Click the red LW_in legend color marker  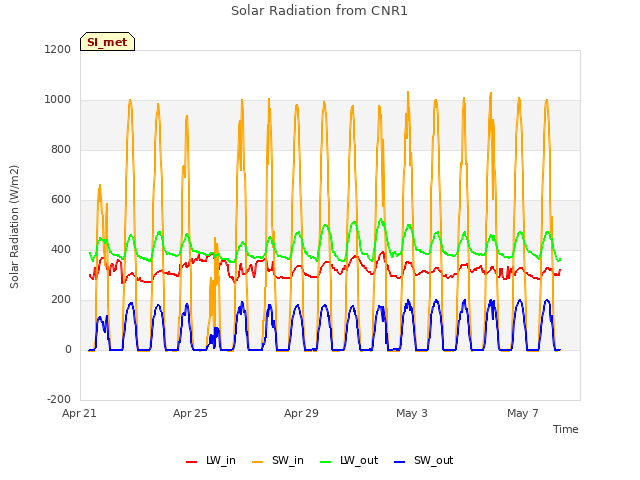pyautogui.click(x=191, y=462)
